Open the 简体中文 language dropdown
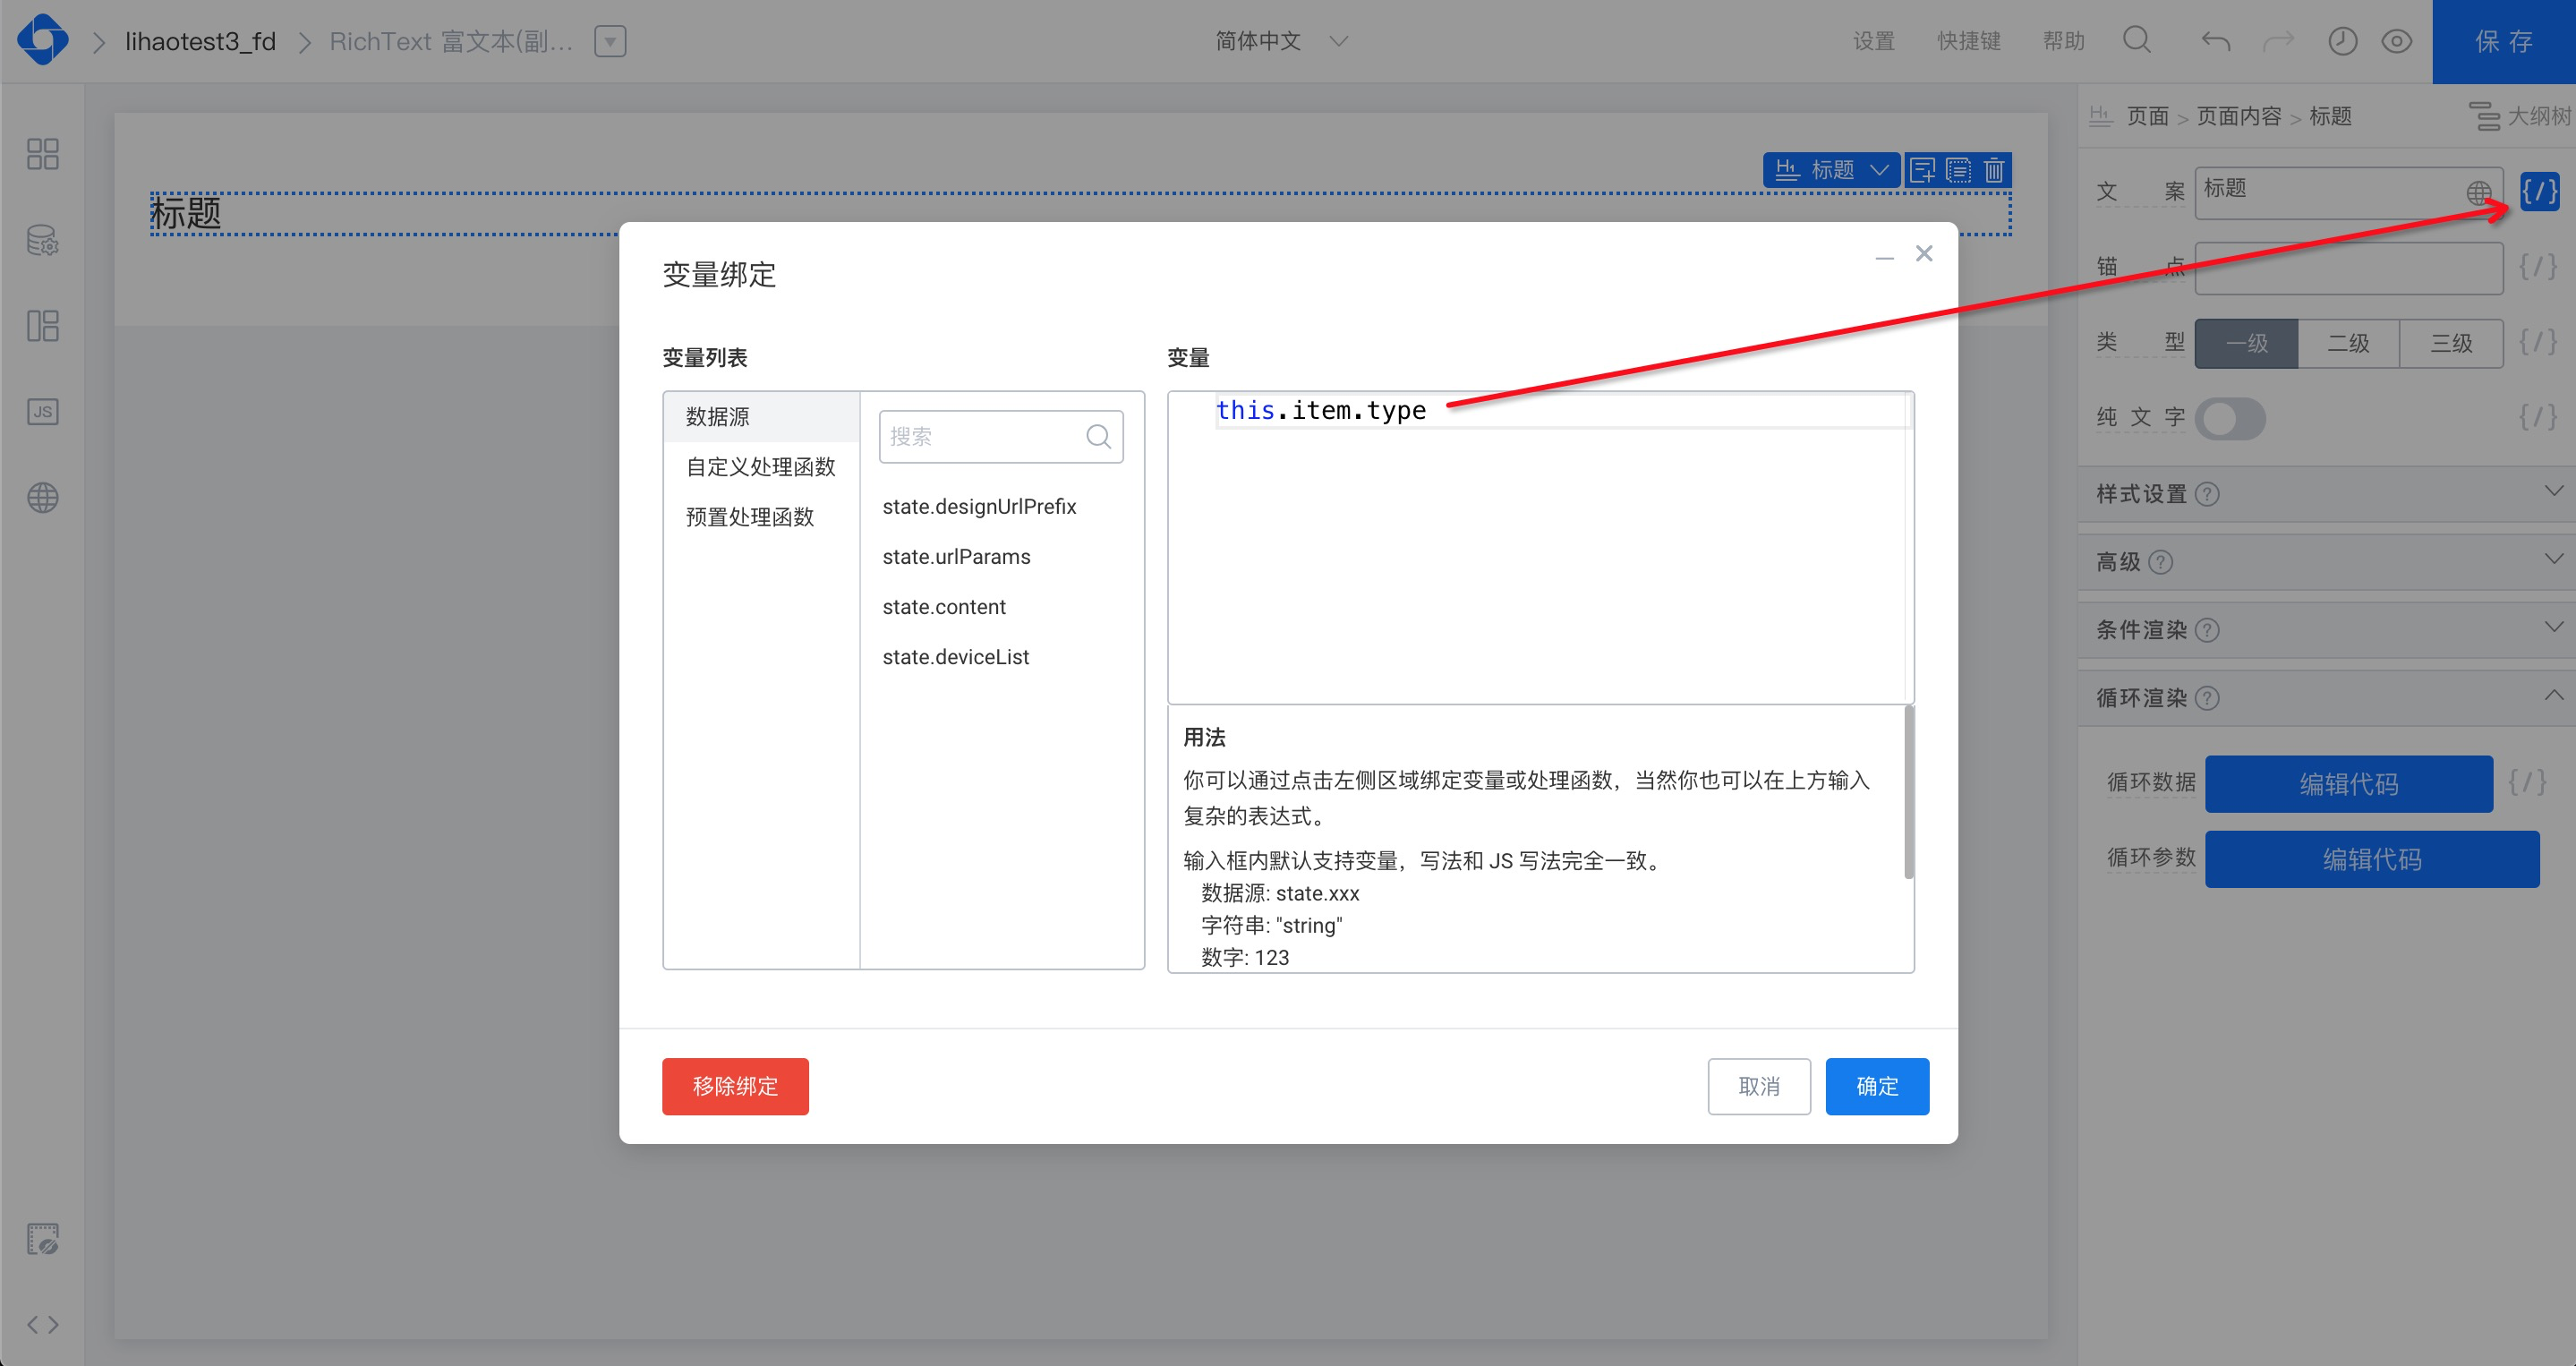The height and width of the screenshot is (1366, 2576). click(1280, 41)
